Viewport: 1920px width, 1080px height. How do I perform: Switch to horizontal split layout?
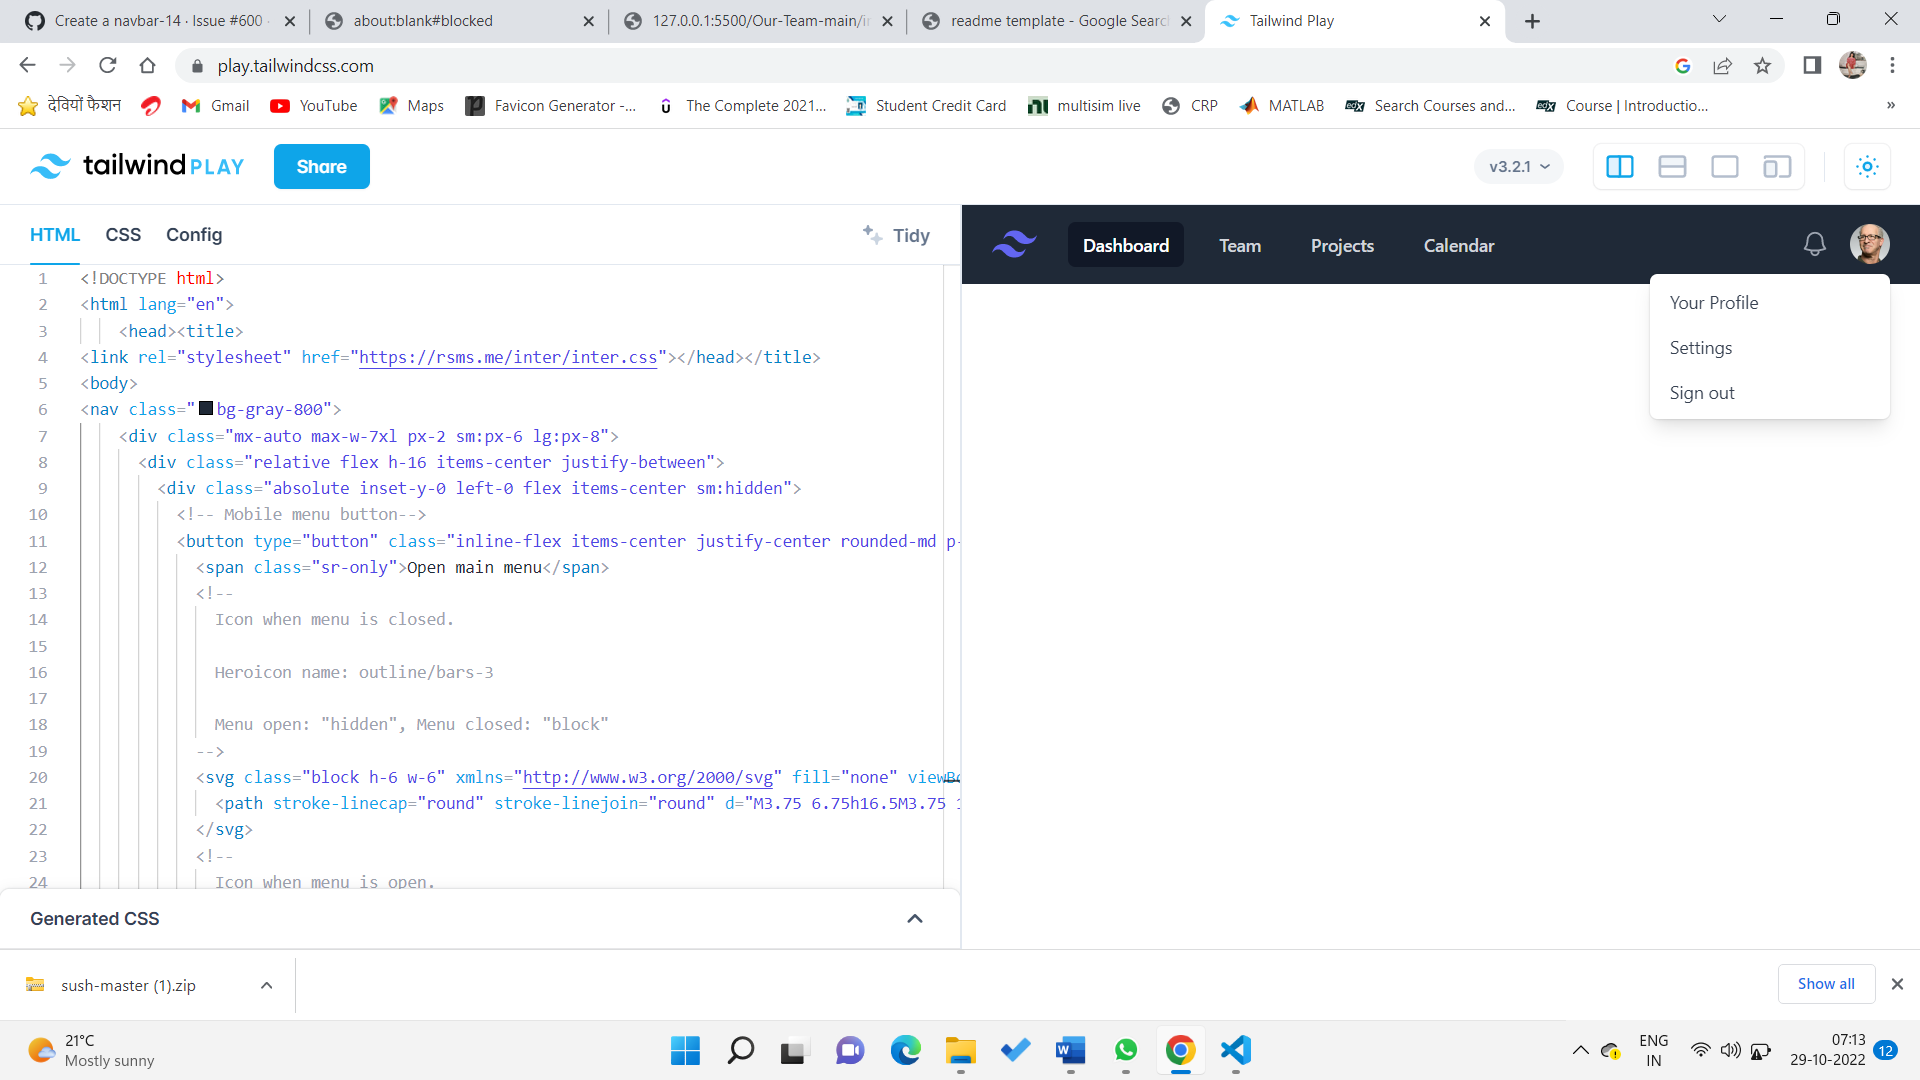1672,166
